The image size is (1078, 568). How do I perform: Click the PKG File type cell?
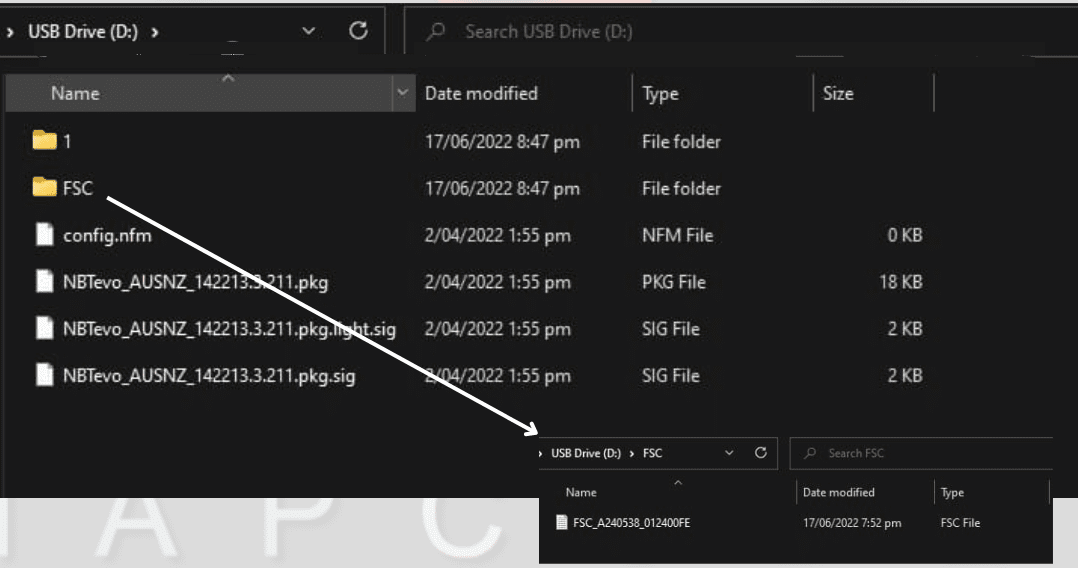674,282
